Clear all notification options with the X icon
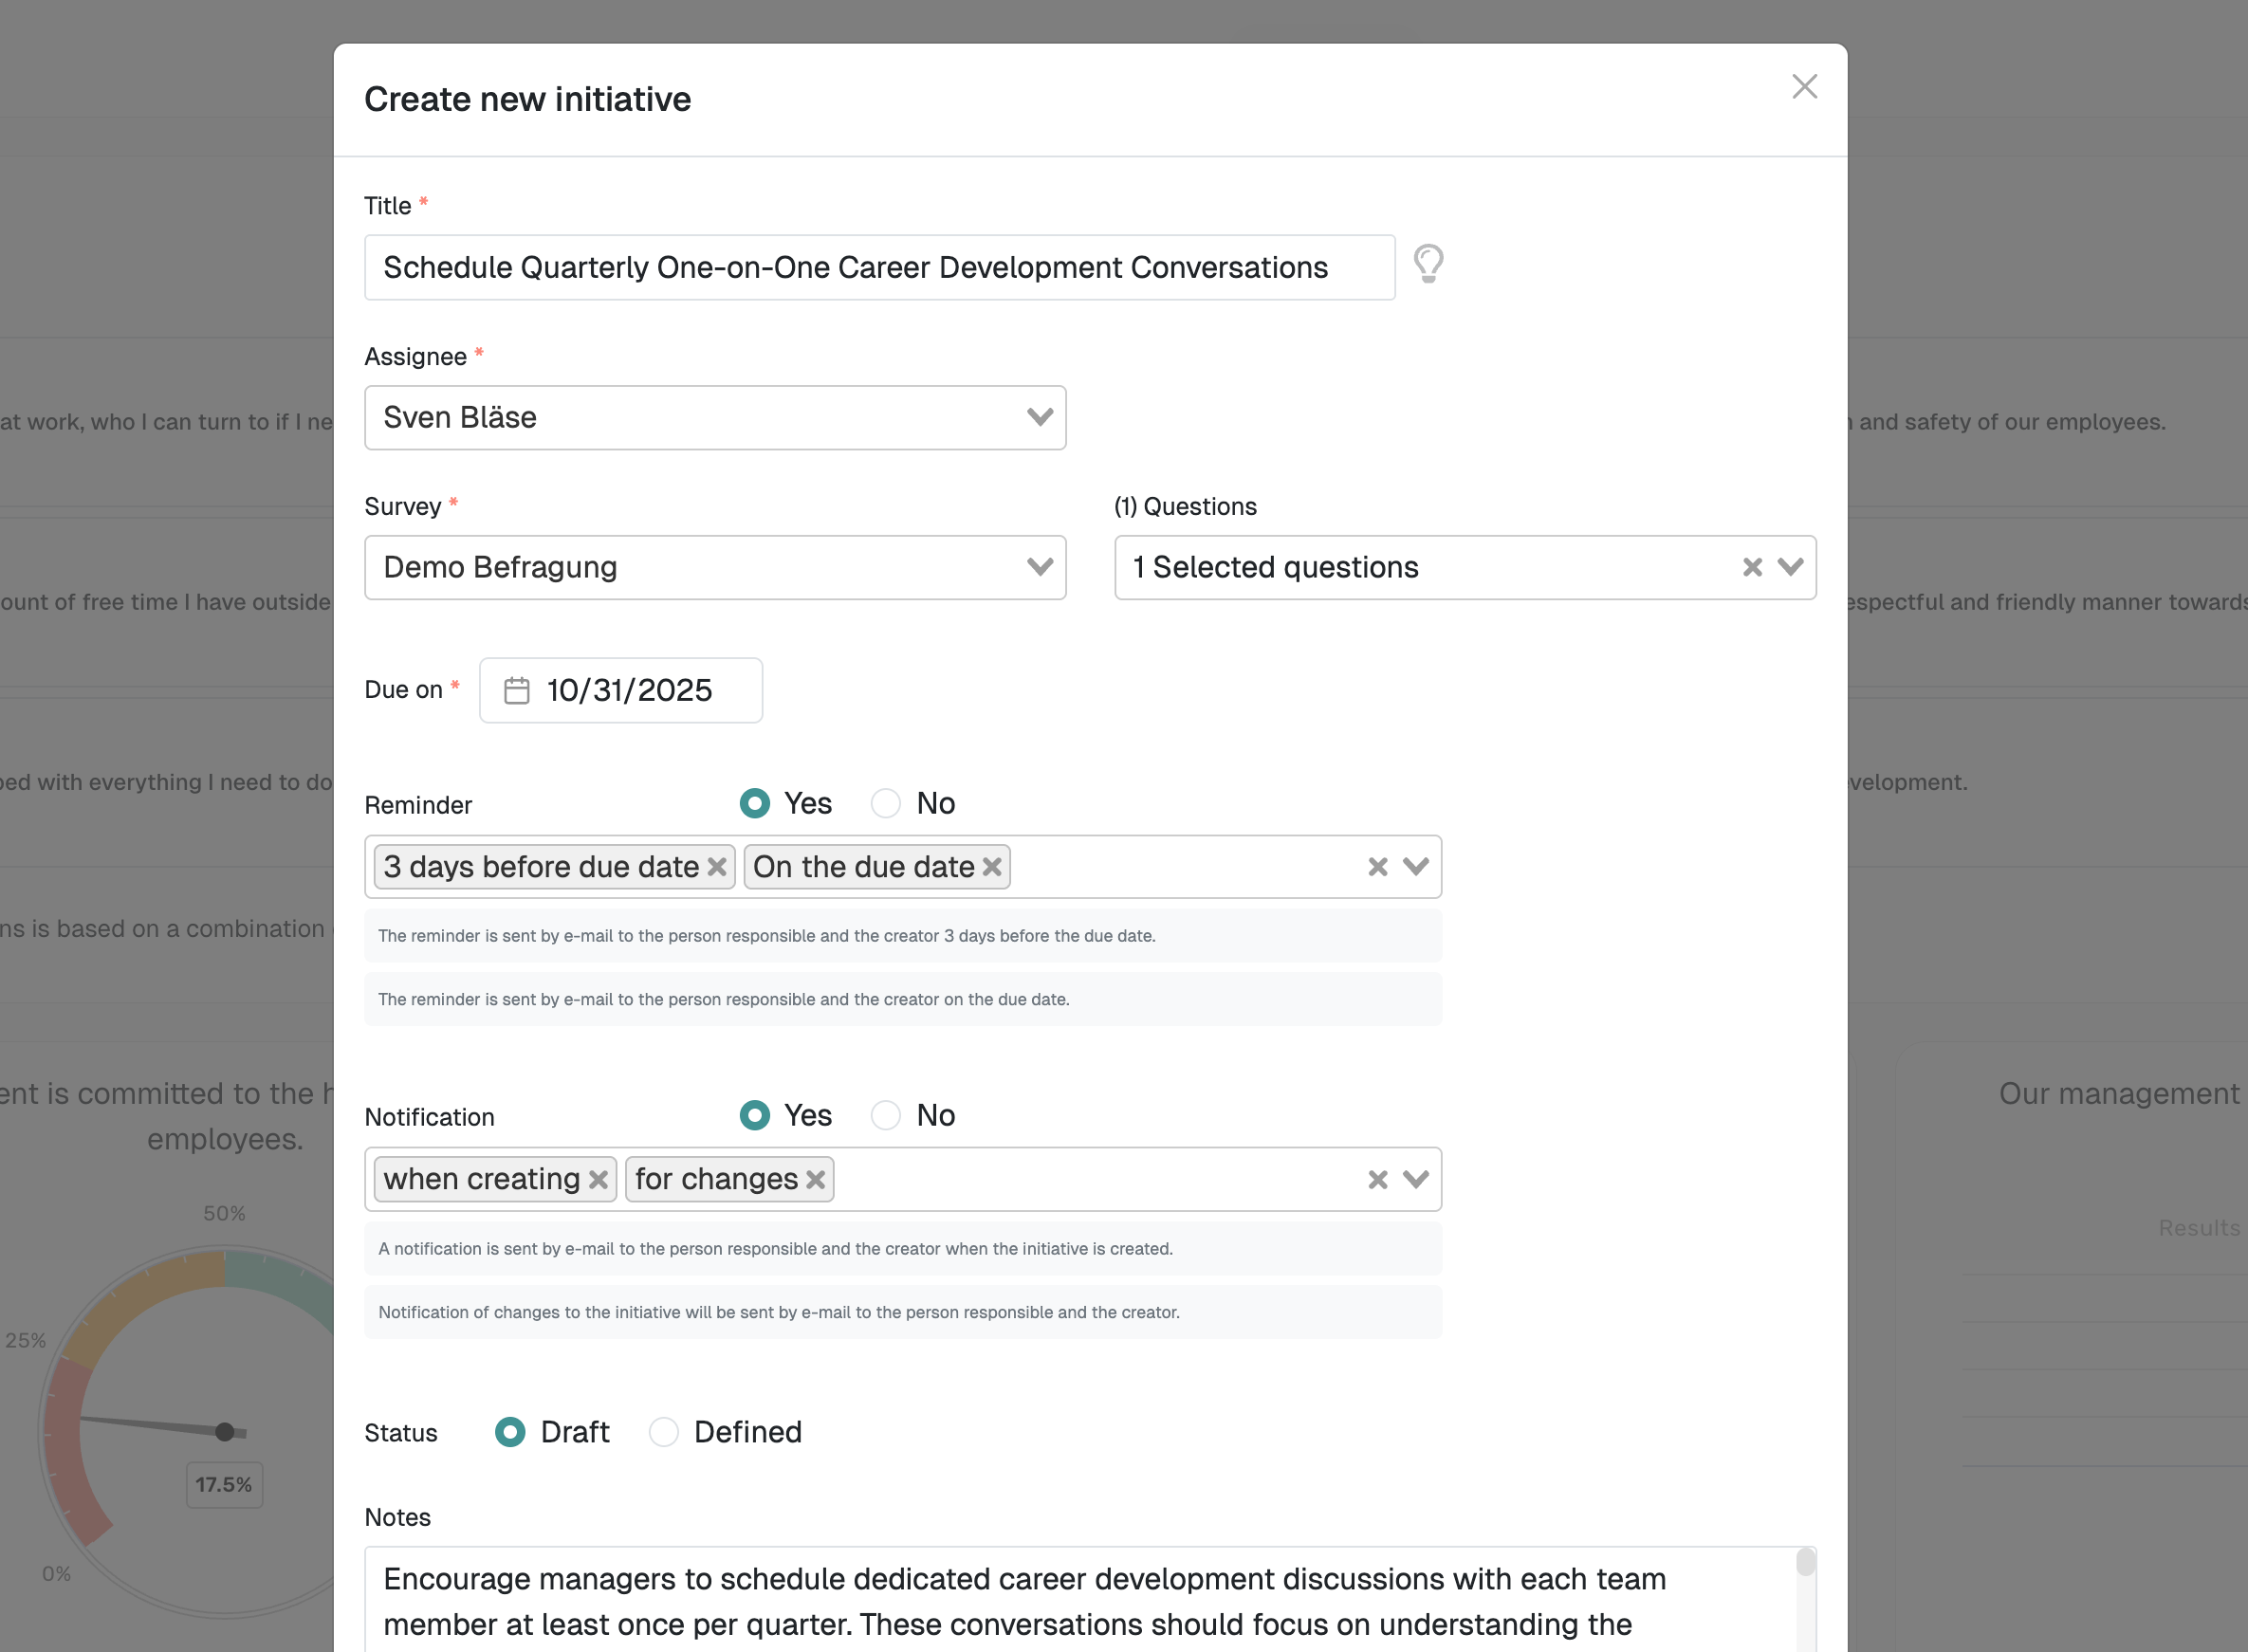The image size is (2248, 1652). click(1378, 1180)
